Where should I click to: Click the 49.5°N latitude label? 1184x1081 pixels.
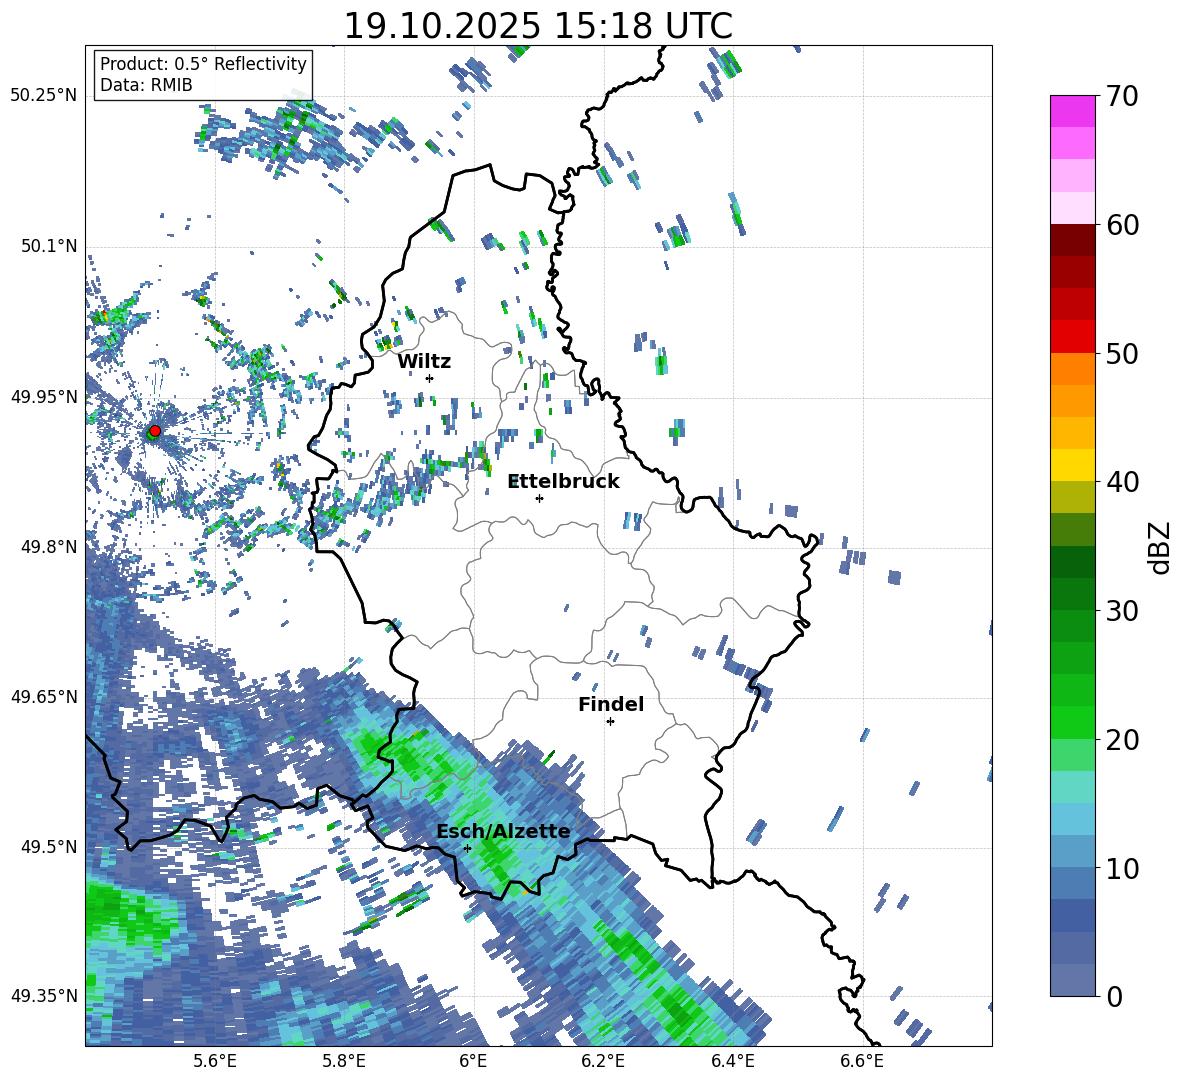pyautogui.click(x=49, y=846)
